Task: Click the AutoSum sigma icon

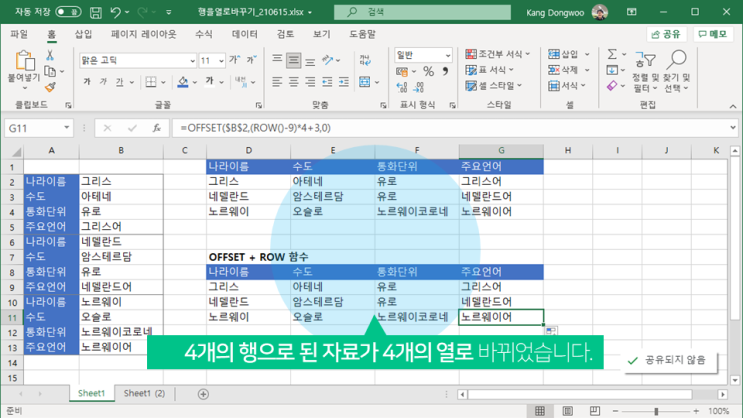Action: coord(612,54)
